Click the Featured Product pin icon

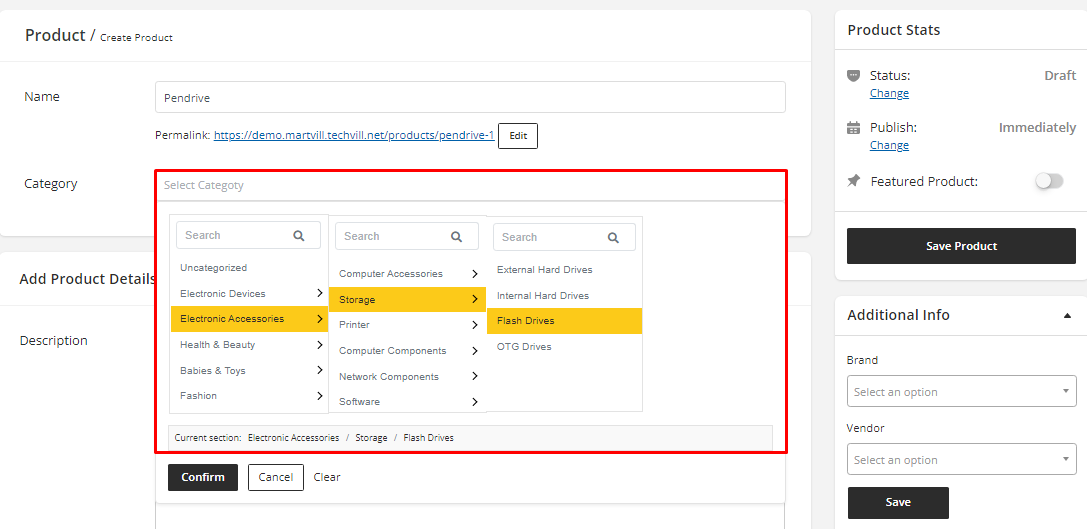coord(853,181)
